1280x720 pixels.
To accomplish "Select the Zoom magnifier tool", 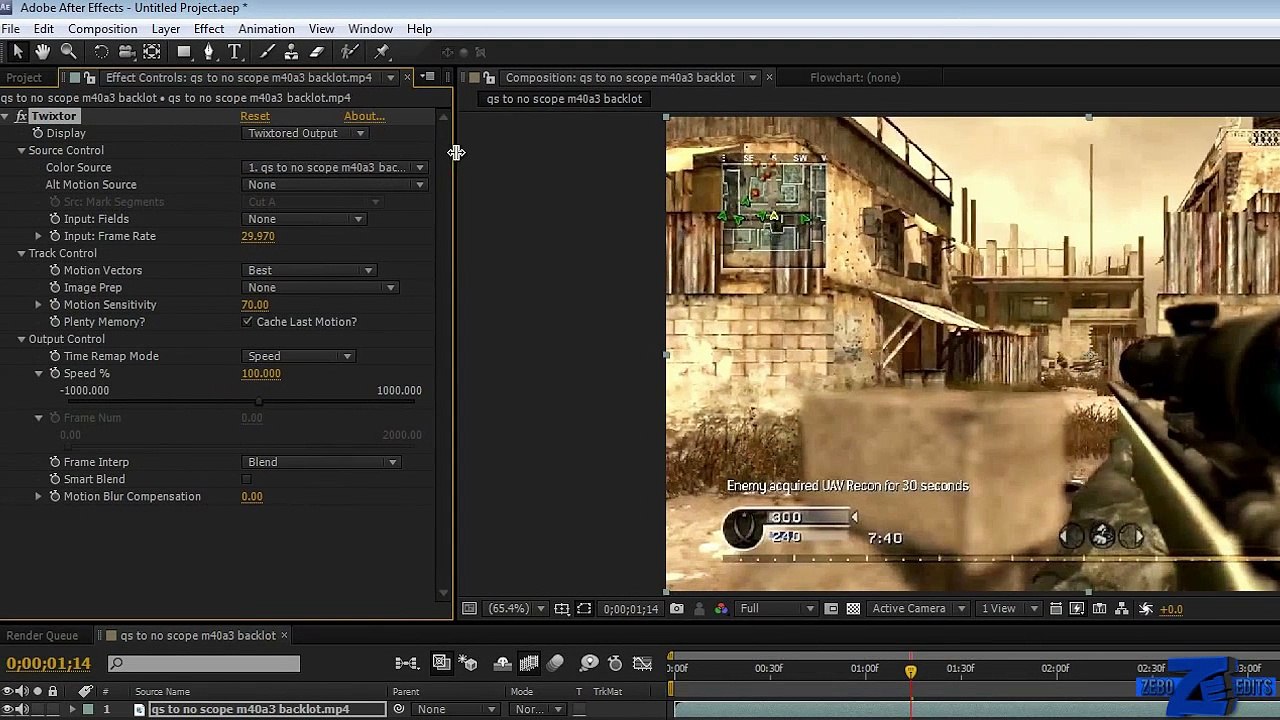I will (x=69, y=52).
